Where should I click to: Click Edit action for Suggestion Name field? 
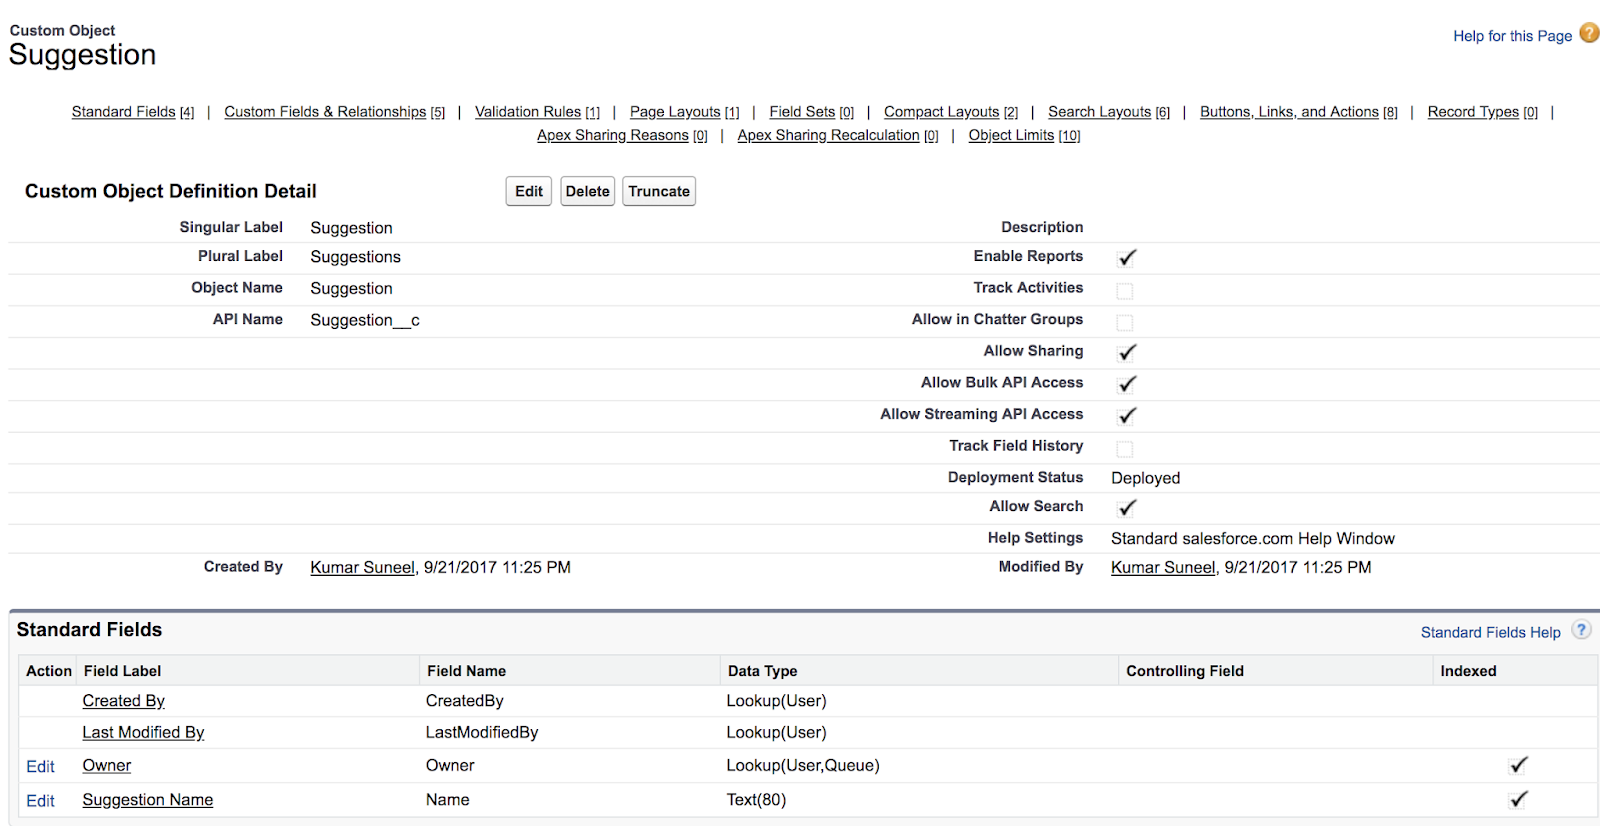[41, 800]
